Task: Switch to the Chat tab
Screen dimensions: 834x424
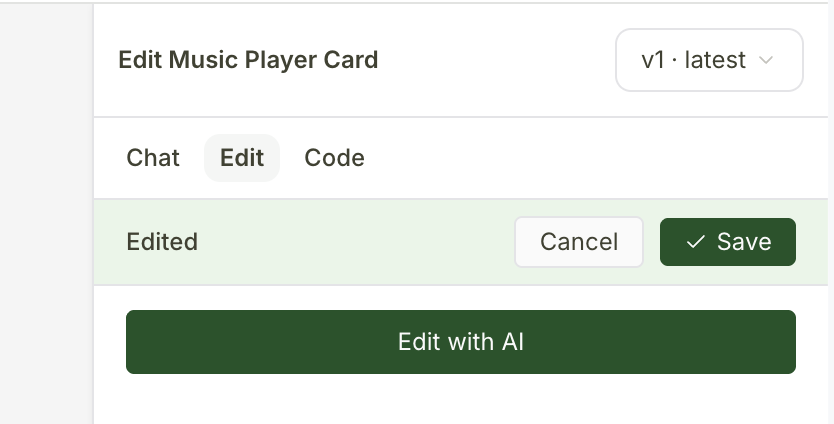Action: tap(153, 158)
